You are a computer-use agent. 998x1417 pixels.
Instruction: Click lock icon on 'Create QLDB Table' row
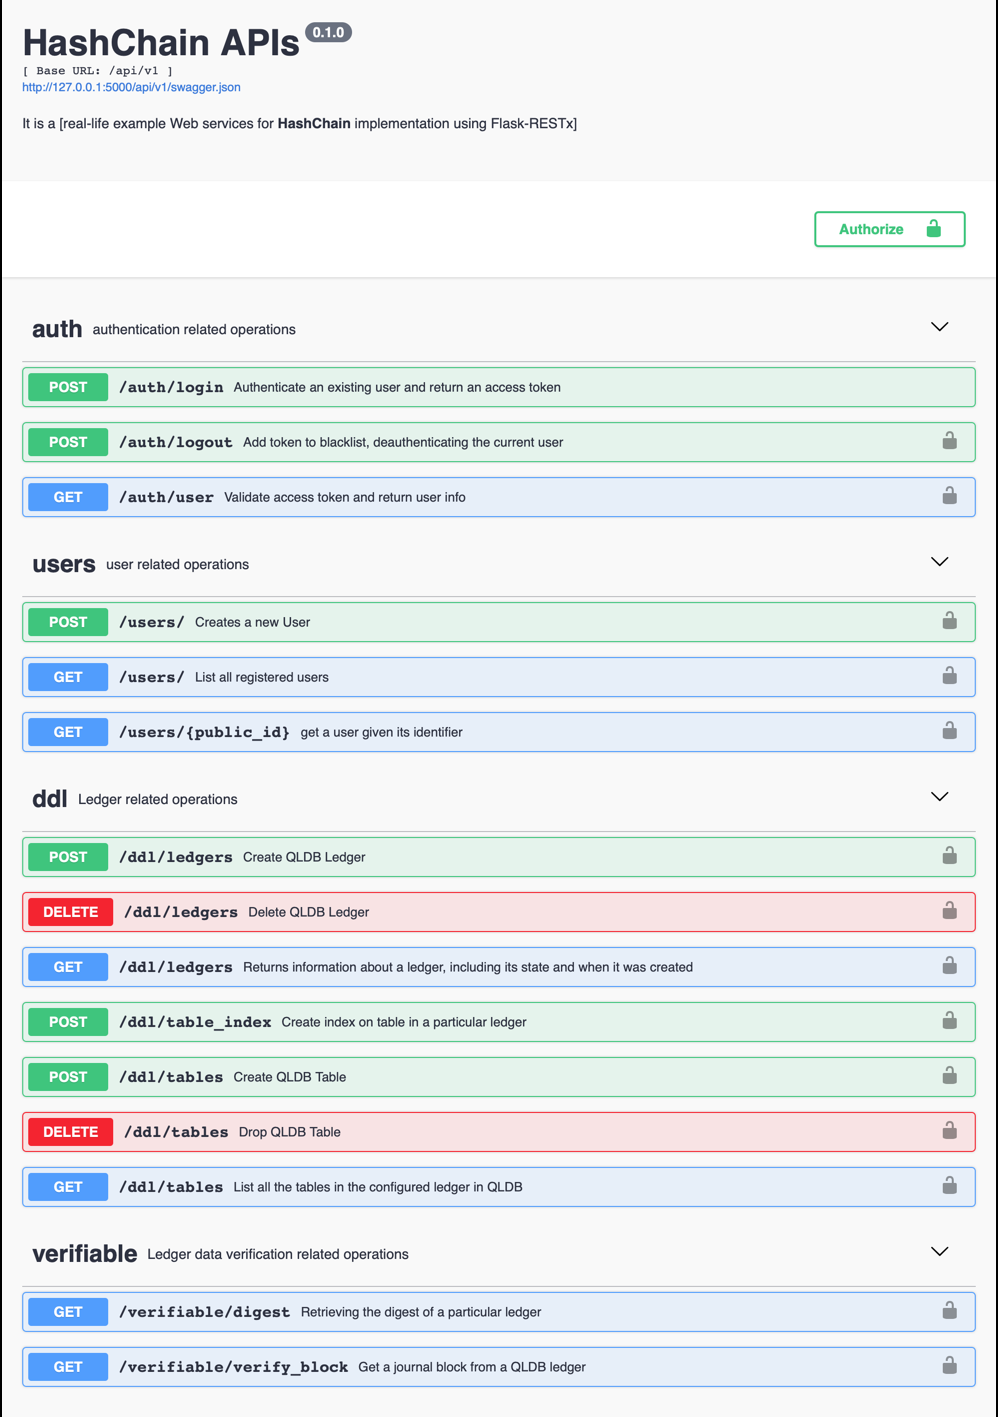(x=949, y=1076)
